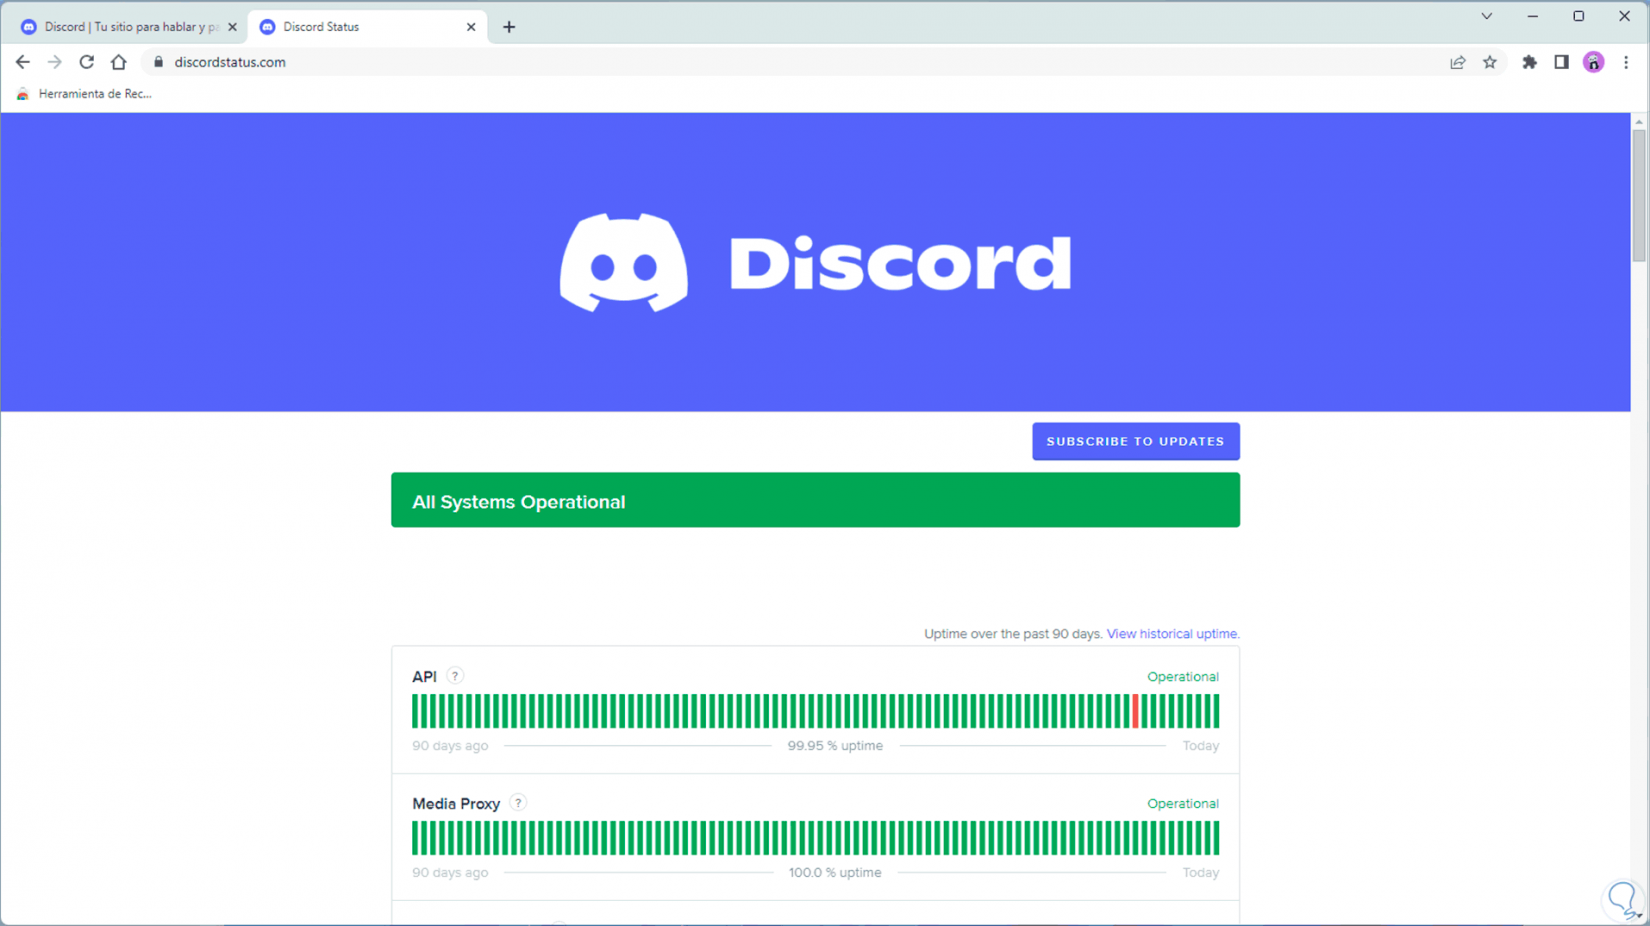The height and width of the screenshot is (926, 1650).
Task: Go back using the browser back arrow
Action: [22, 62]
